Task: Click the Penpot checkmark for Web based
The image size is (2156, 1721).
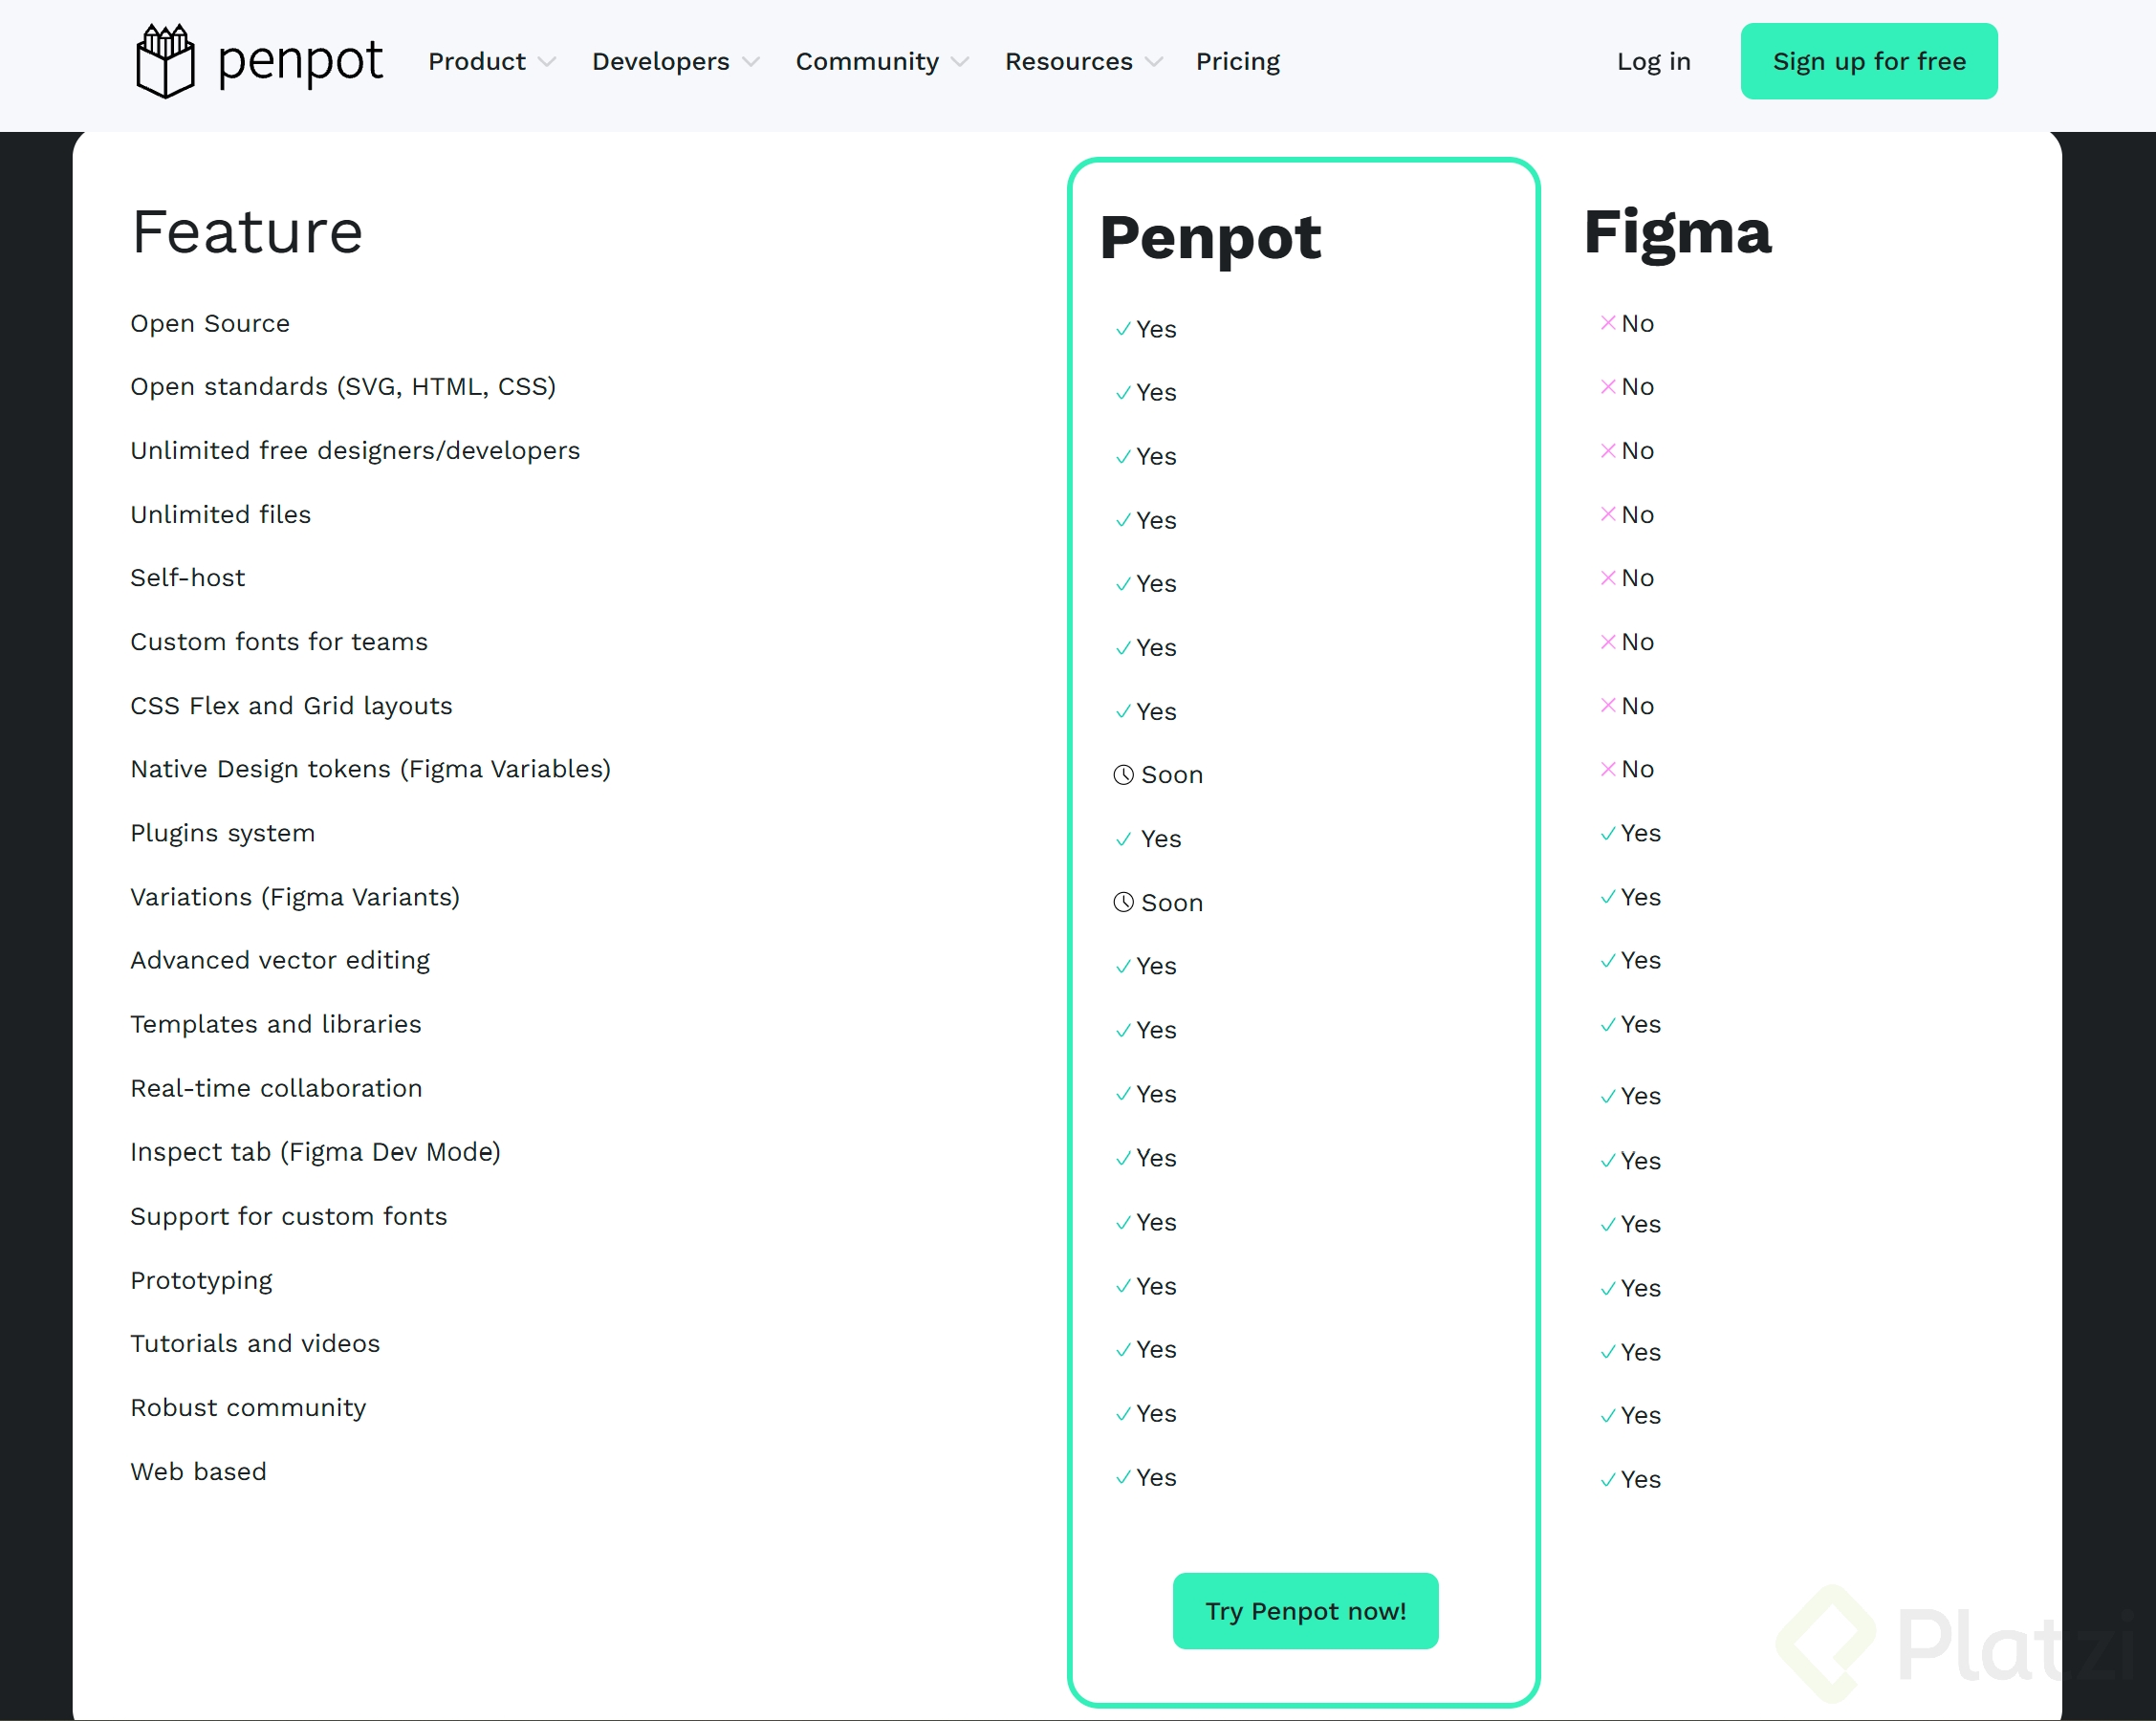Action: pyautogui.click(x=1123, y=1477)
